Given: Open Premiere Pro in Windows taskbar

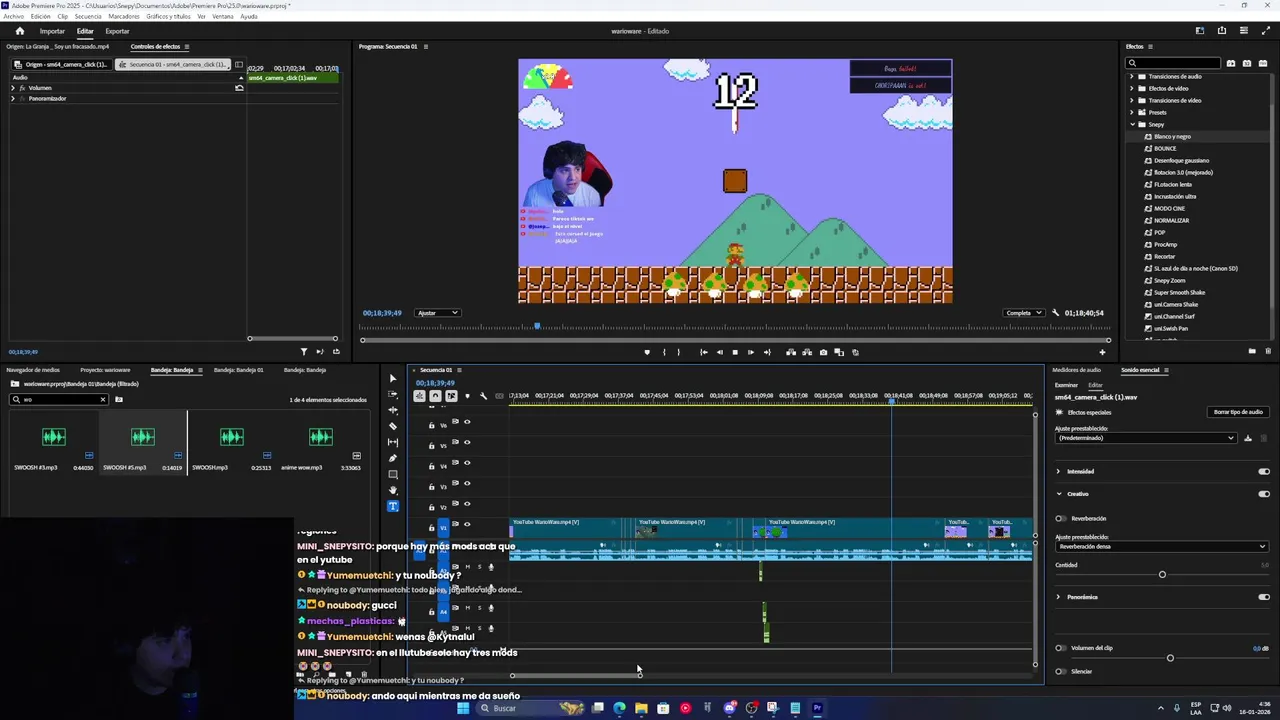Looking at the screenshot, I should [x=817, y=708].
